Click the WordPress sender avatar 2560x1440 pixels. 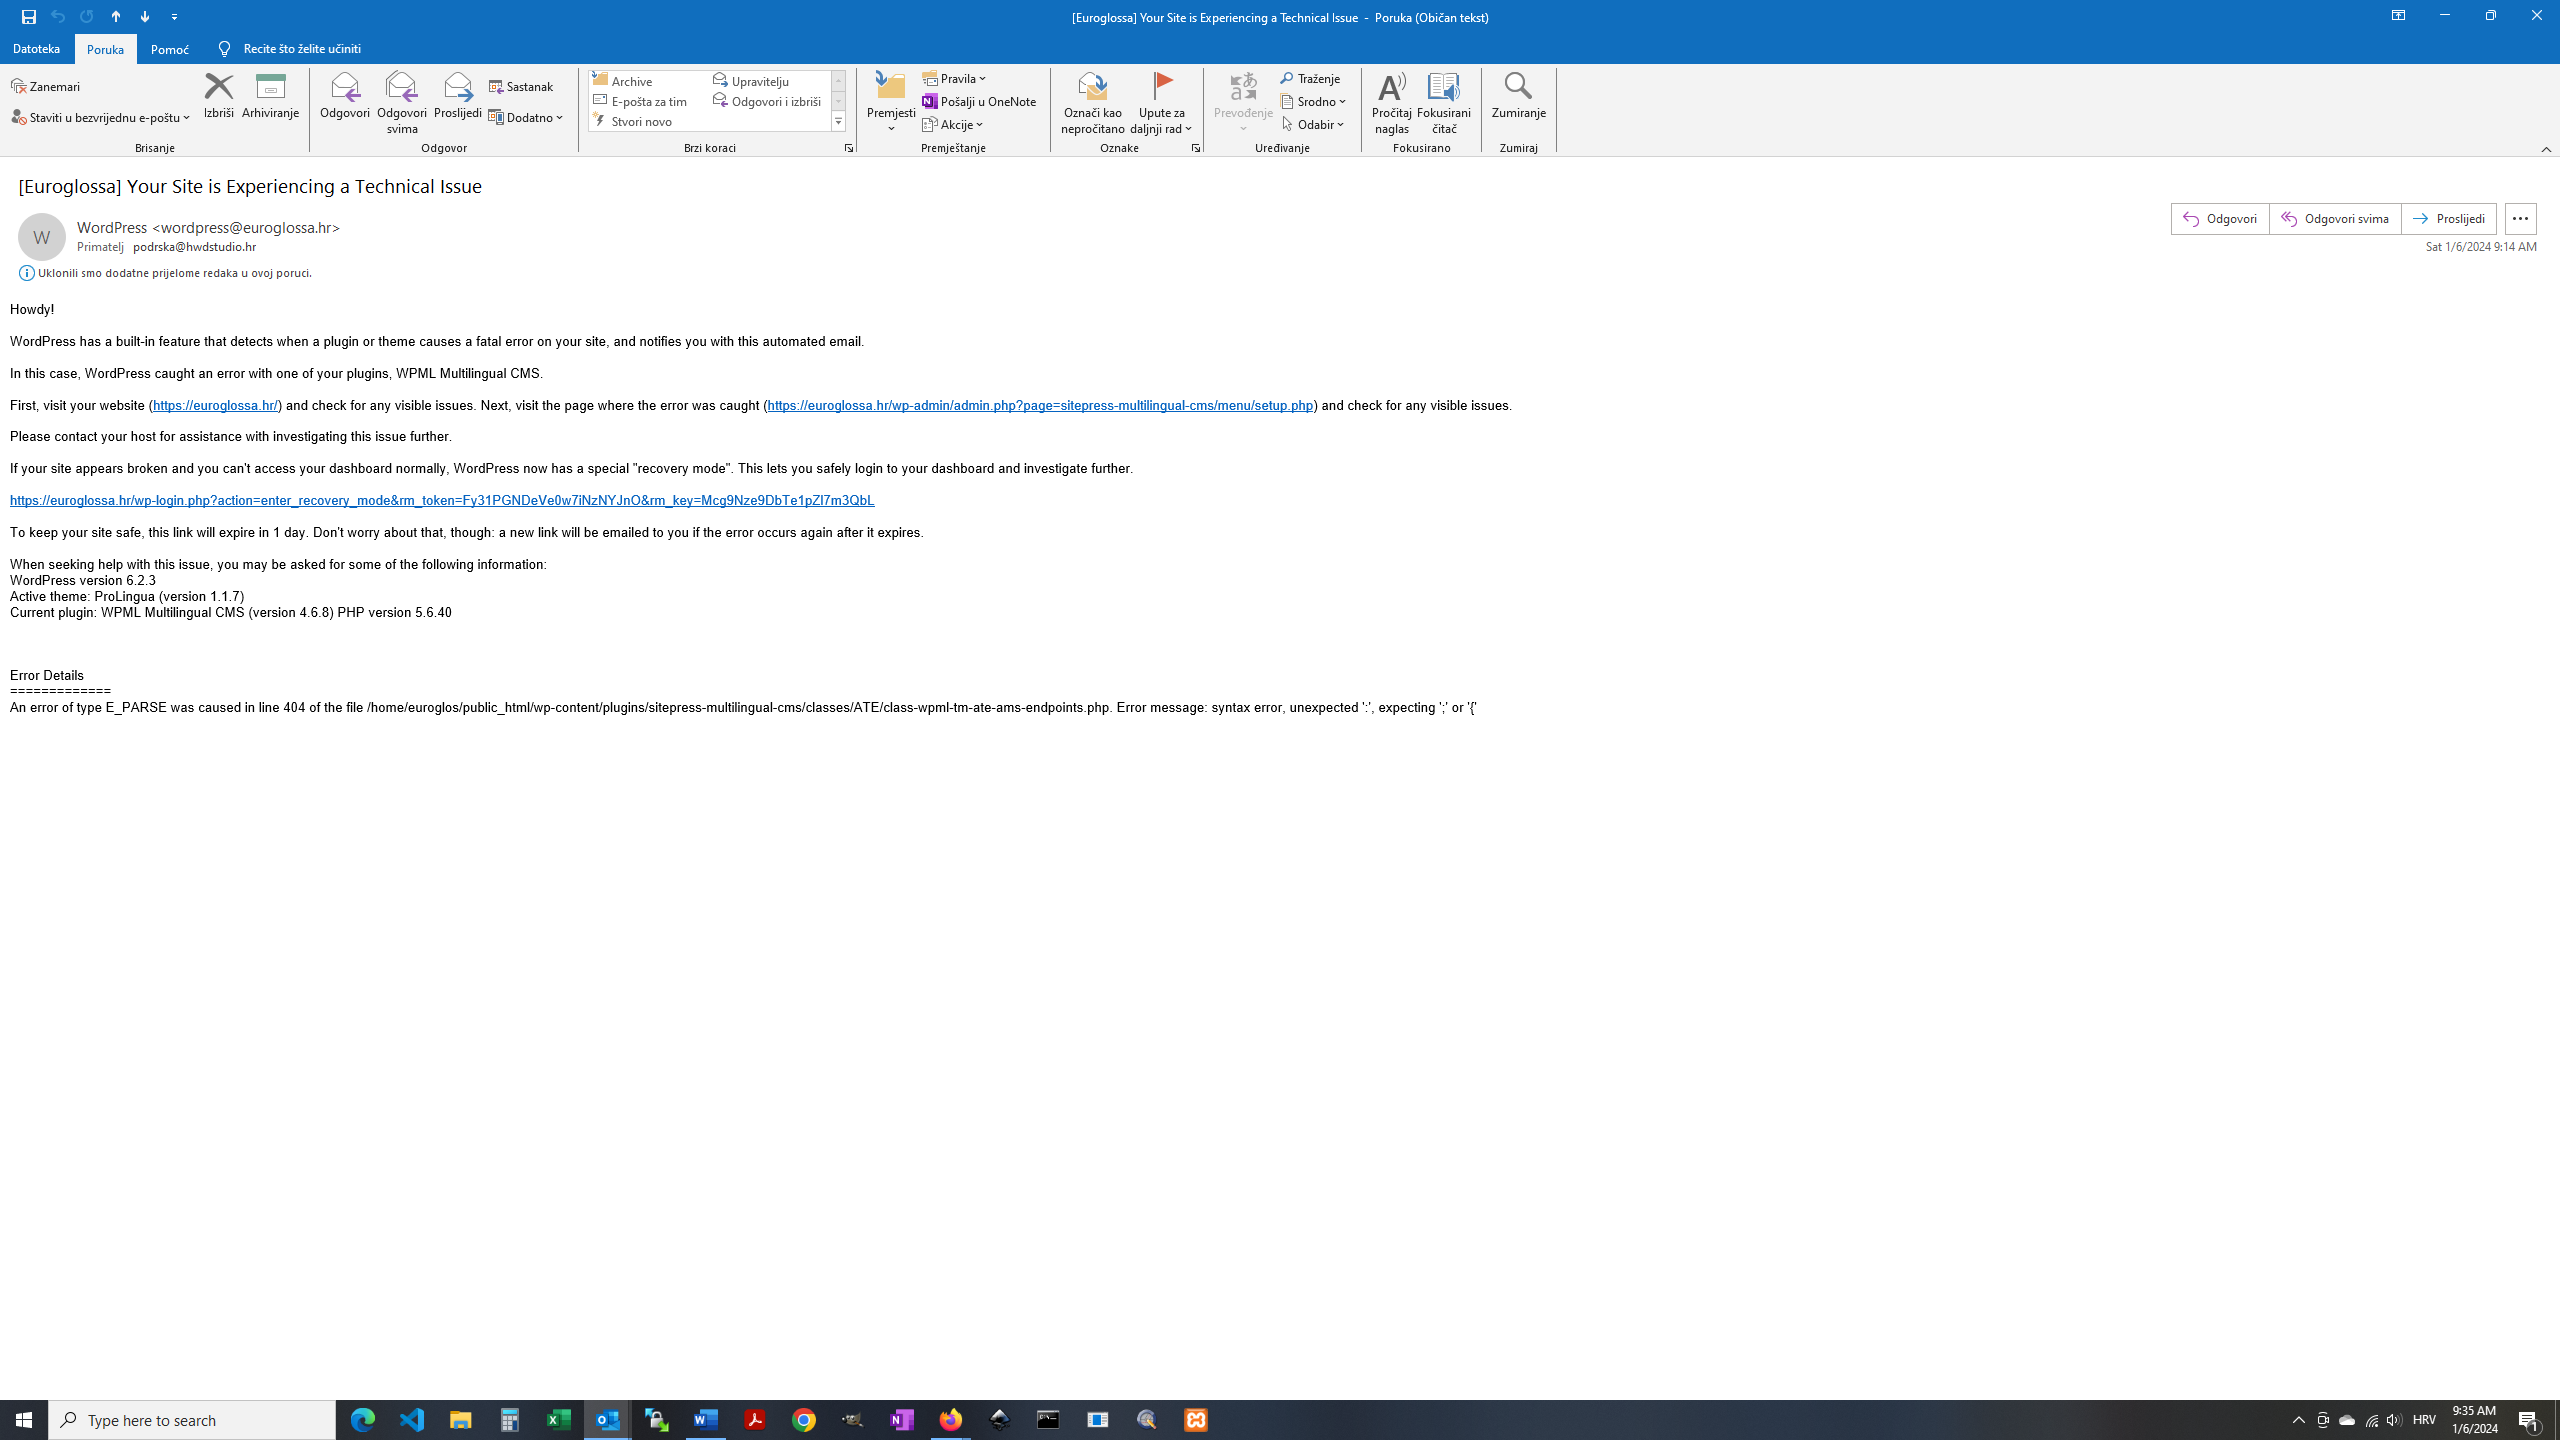(41, 237)
